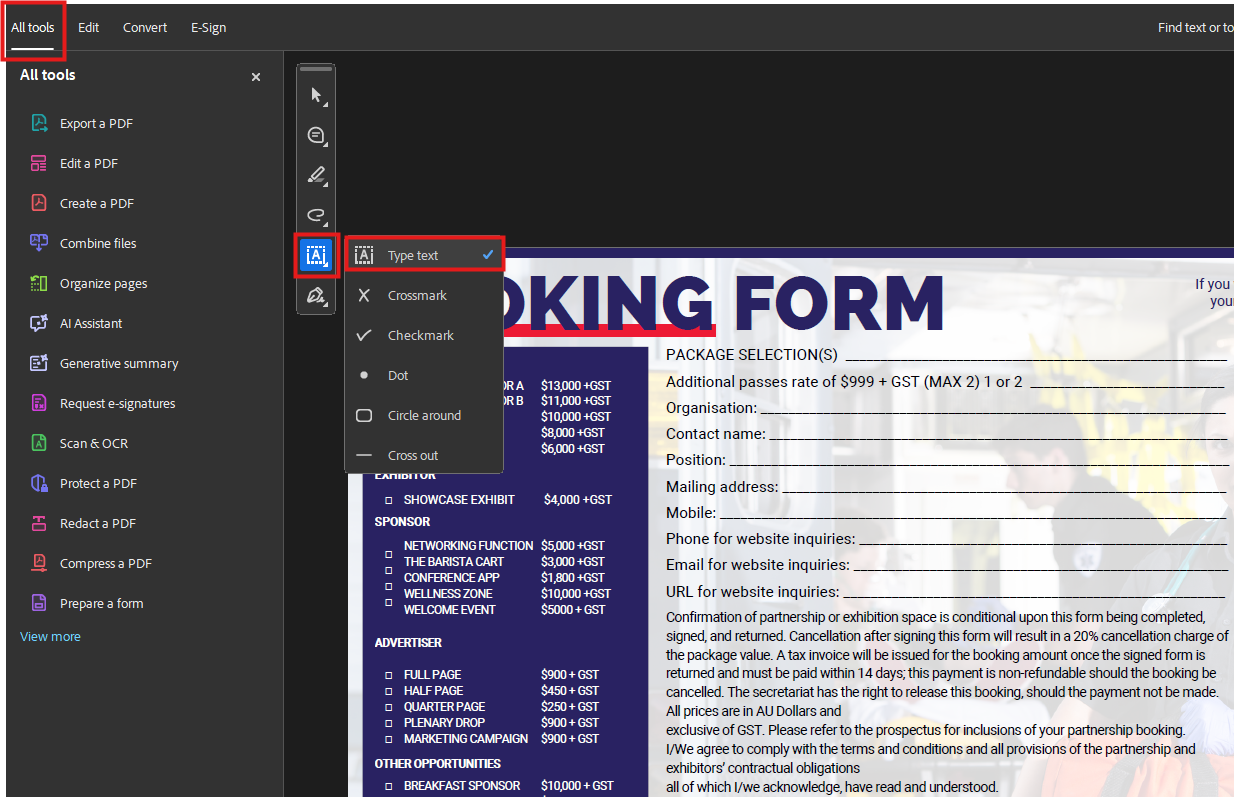
Task: Tick the FULL PAGE advertiser checkbox
Action: tap(389, 675)
